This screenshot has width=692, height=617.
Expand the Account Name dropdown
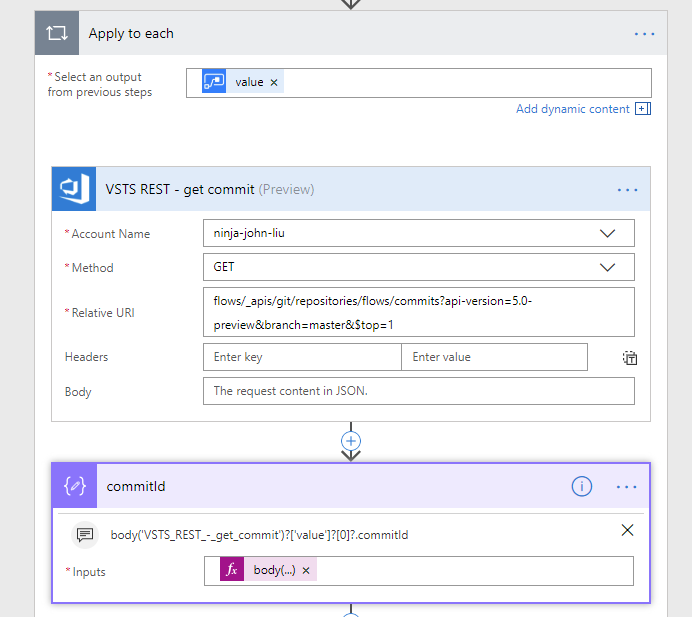coord(606,233)
